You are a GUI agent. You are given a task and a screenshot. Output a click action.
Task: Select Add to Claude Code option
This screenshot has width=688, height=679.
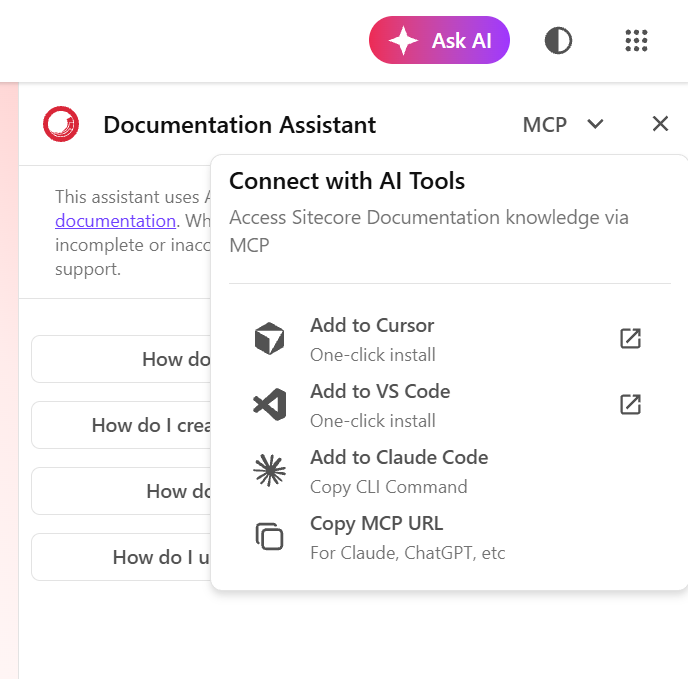pyautogui.click(x=449, y=471)
